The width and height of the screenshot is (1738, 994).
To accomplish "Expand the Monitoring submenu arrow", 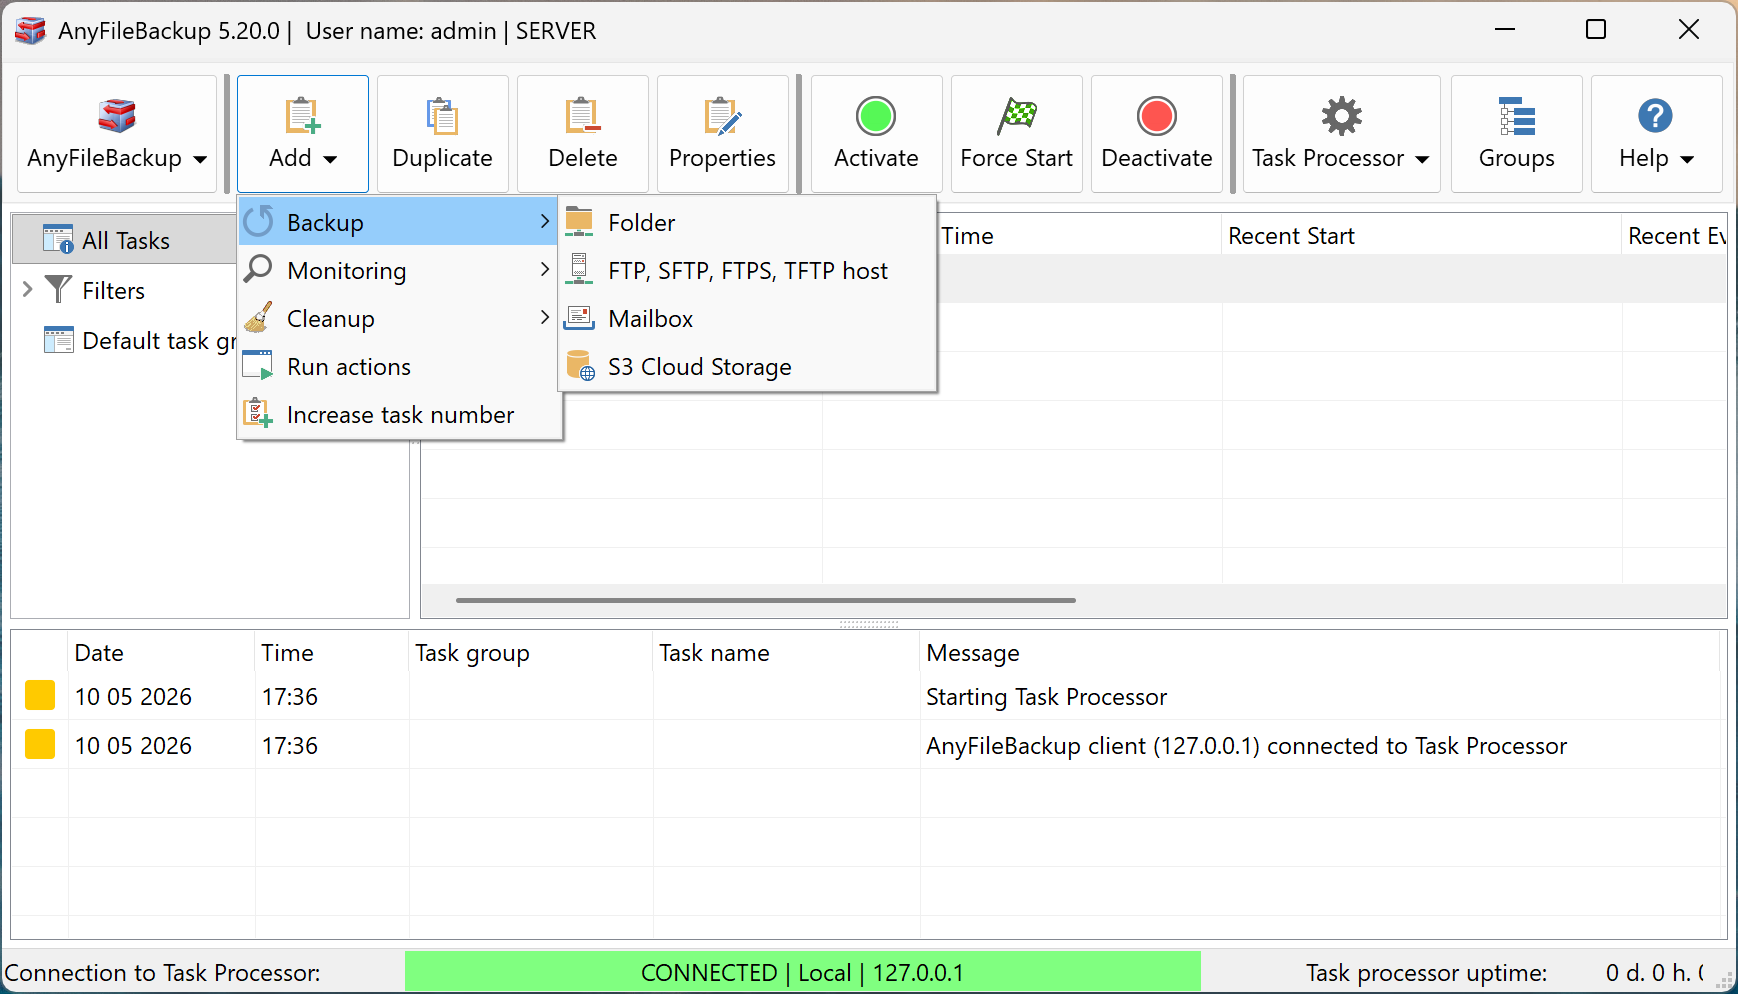I will tap(545, 269).
